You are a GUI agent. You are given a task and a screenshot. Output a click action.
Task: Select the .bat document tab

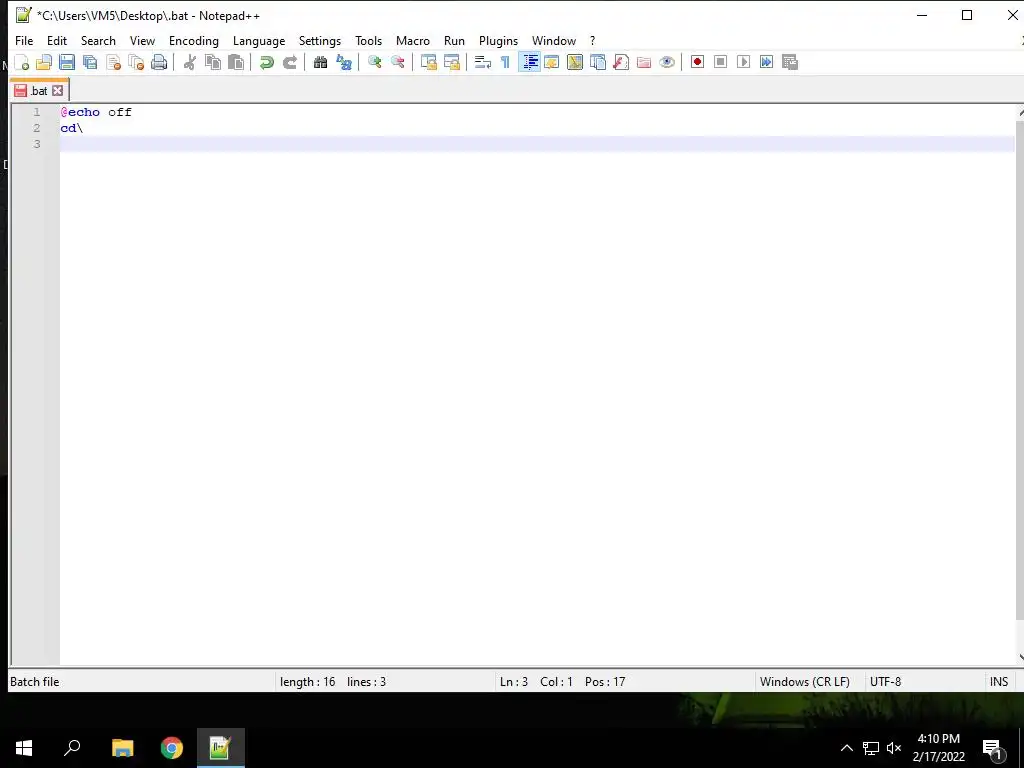[39, 91]
